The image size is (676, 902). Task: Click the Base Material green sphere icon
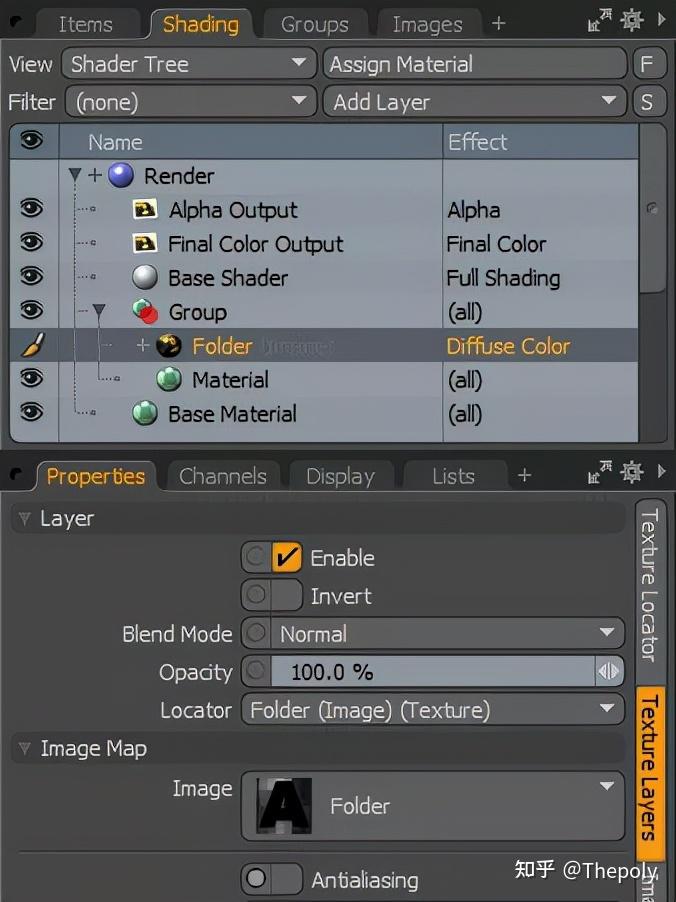coord(146,414)
